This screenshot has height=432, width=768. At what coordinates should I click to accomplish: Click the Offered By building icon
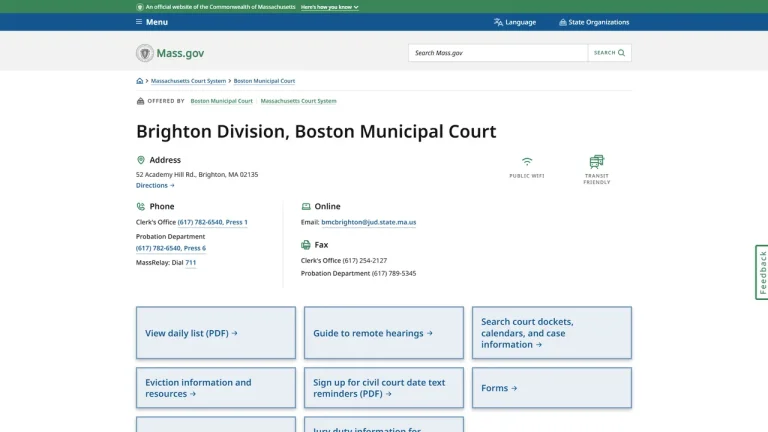pos(141,101)
